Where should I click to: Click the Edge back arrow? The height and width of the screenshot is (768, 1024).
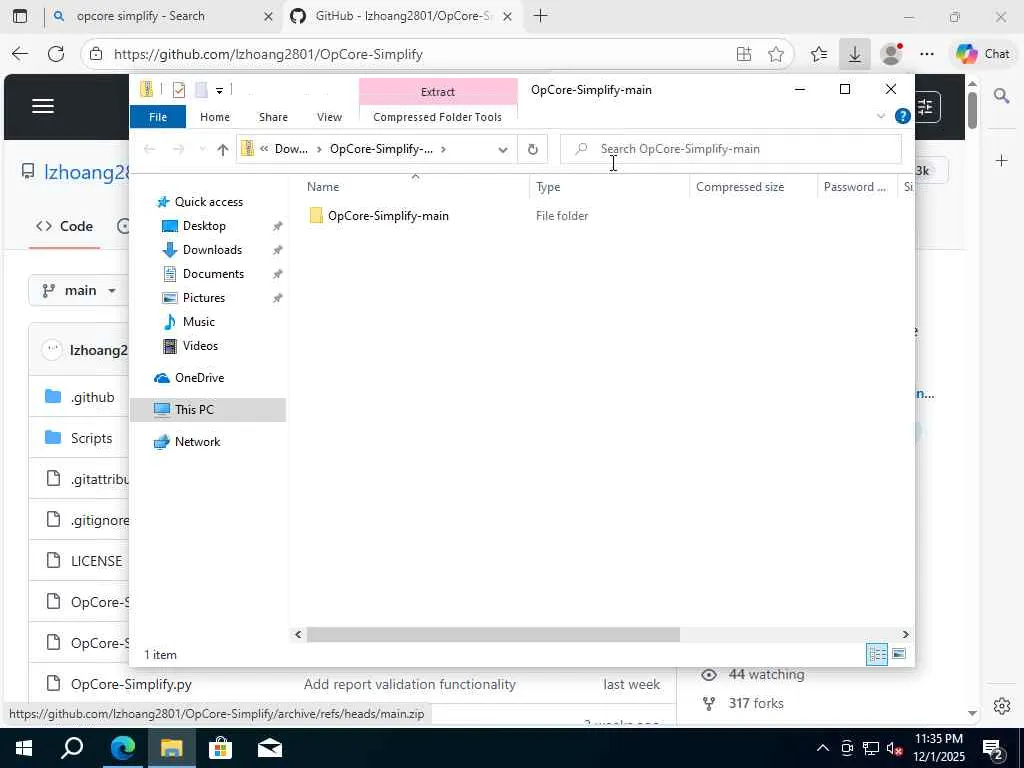tap(20, 54)
